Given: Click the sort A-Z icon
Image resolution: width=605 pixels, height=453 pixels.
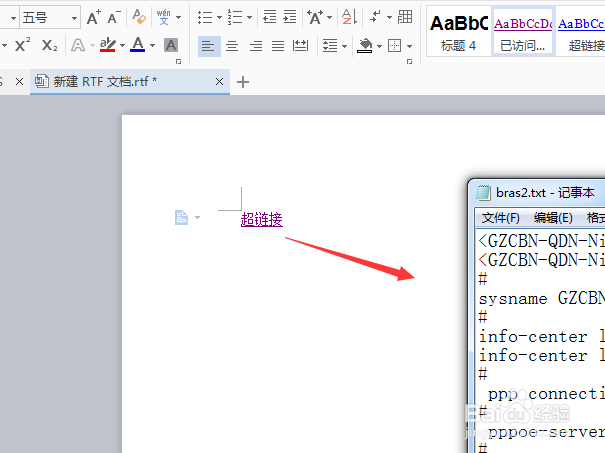Looking at the screenshot, I should 350,17.
